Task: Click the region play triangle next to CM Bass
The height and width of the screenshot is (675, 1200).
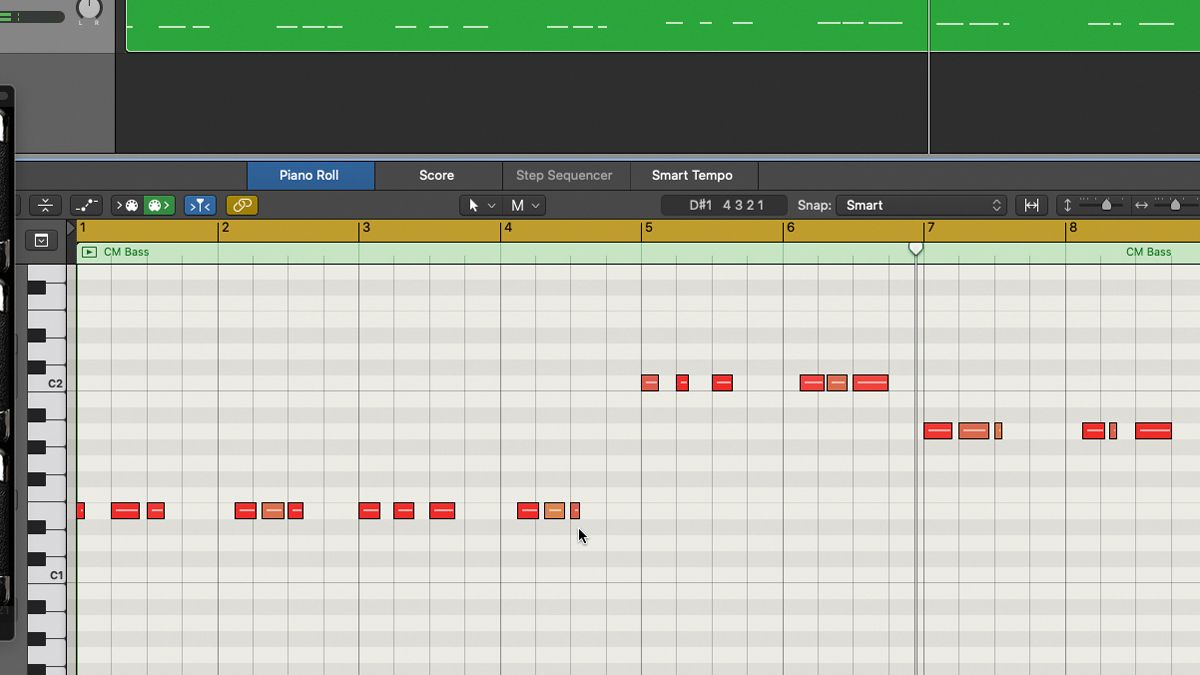Action: pos(88,251)
